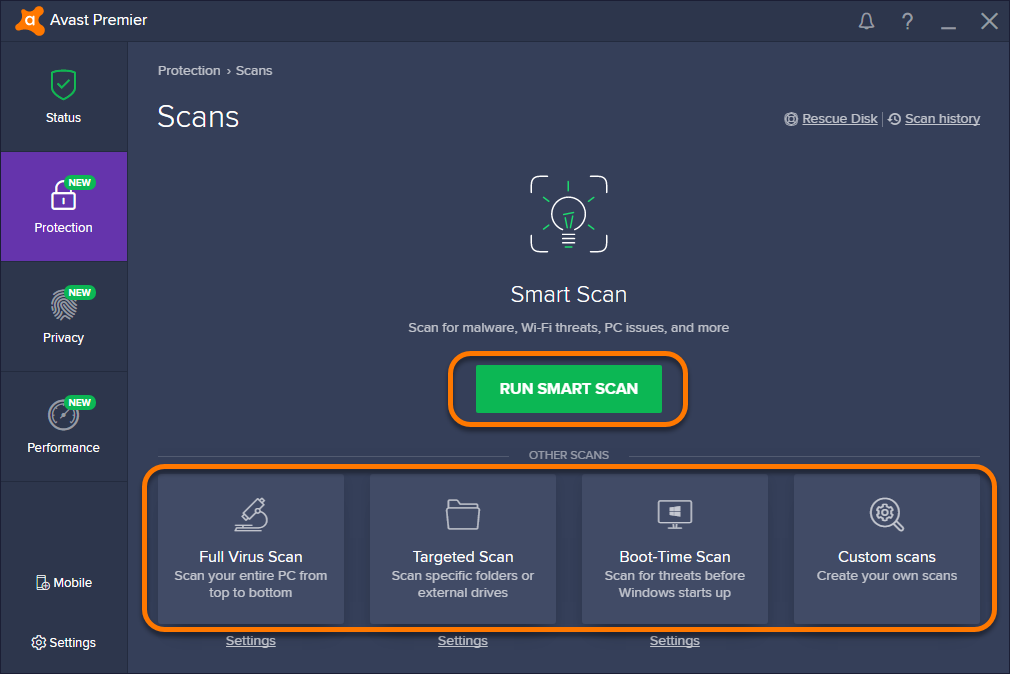Select the Protection tab in sidebar

point(63,207)
